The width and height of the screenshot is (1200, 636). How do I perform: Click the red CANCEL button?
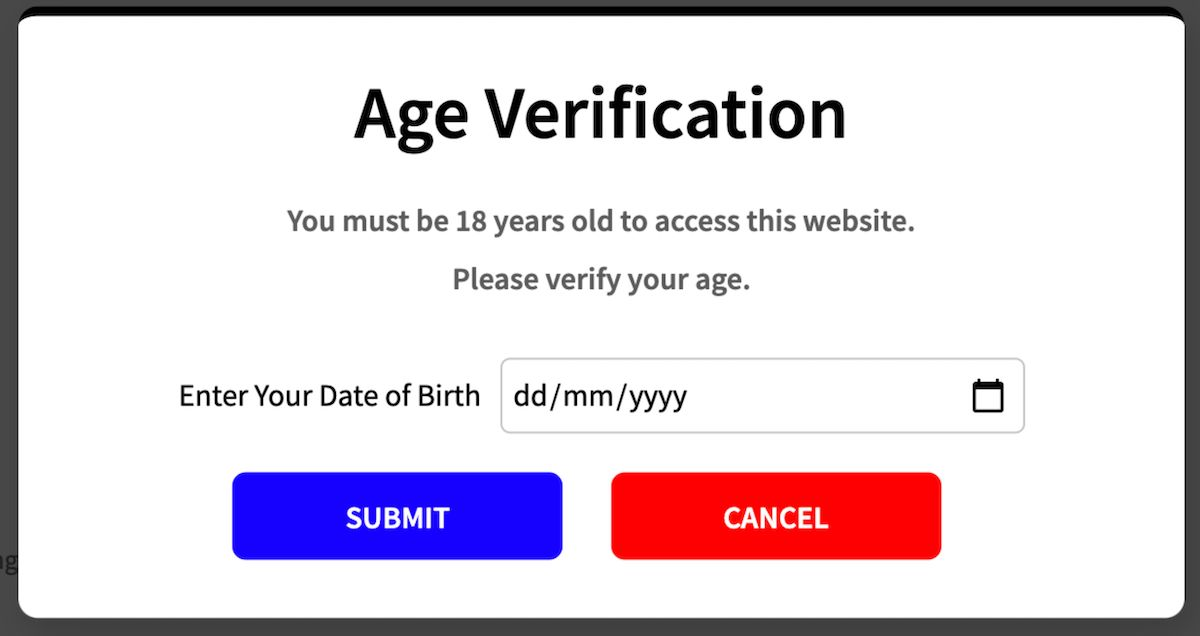pyautogui.click(x=776, y=516)
